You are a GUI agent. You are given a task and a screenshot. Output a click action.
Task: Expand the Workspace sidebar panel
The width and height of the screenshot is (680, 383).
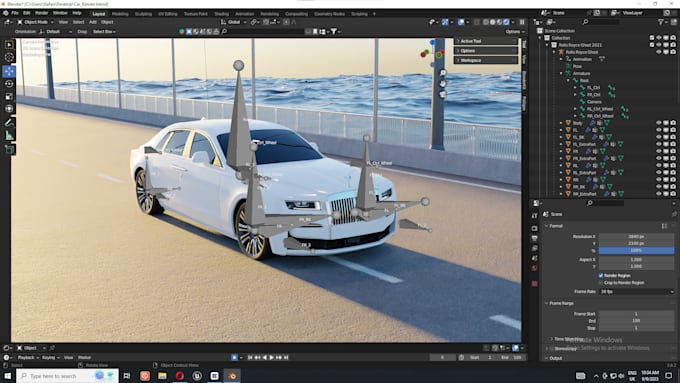(x=486, y=60)
